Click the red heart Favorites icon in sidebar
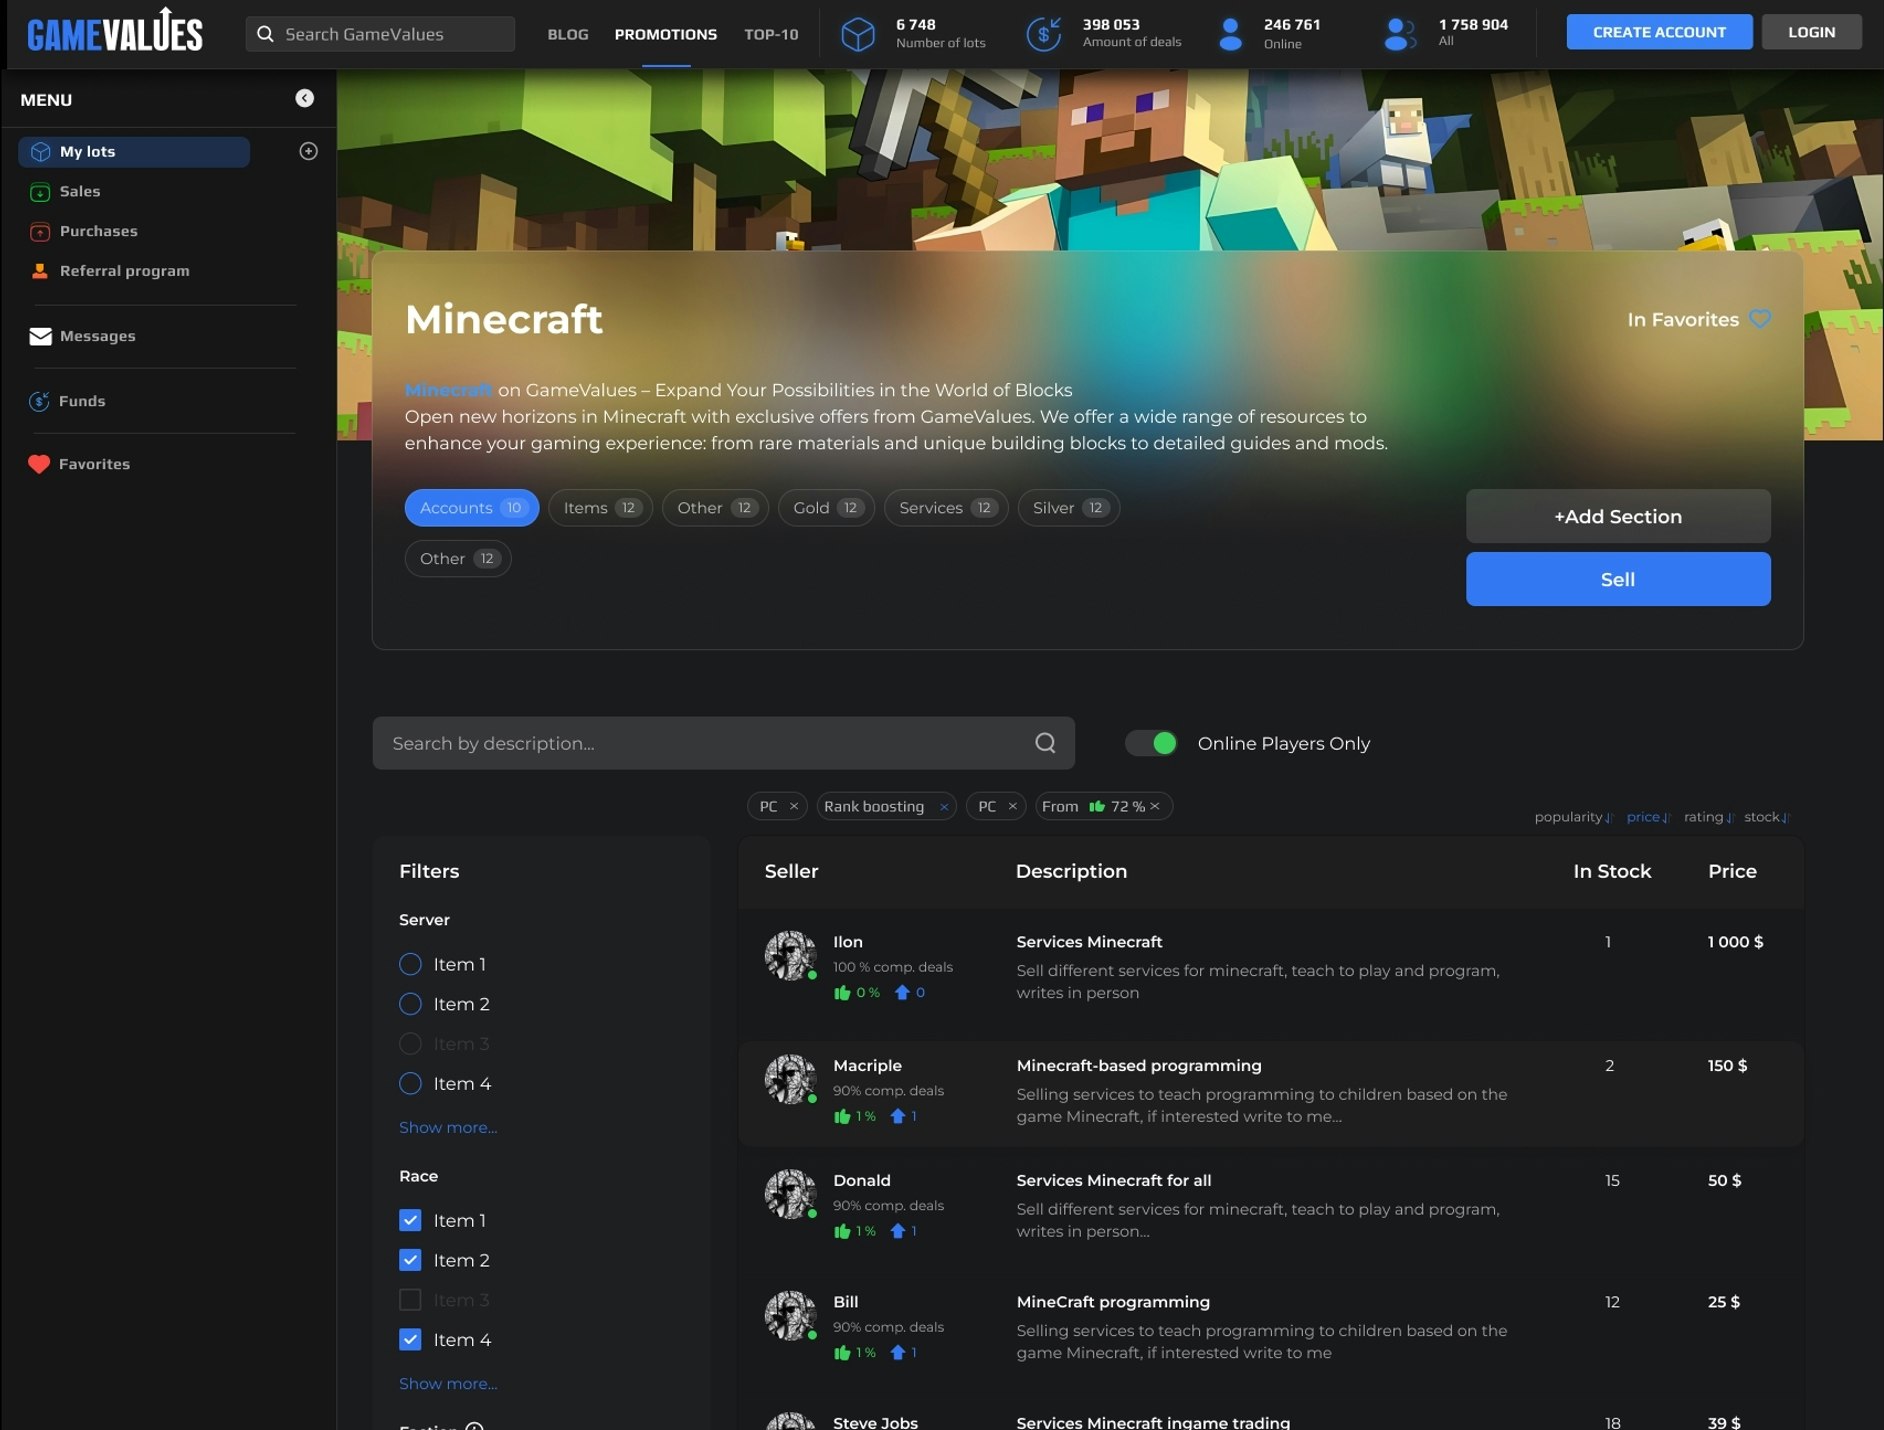Image resolution: width=1884 pixels, height=1430 pixels. [39, 464]
